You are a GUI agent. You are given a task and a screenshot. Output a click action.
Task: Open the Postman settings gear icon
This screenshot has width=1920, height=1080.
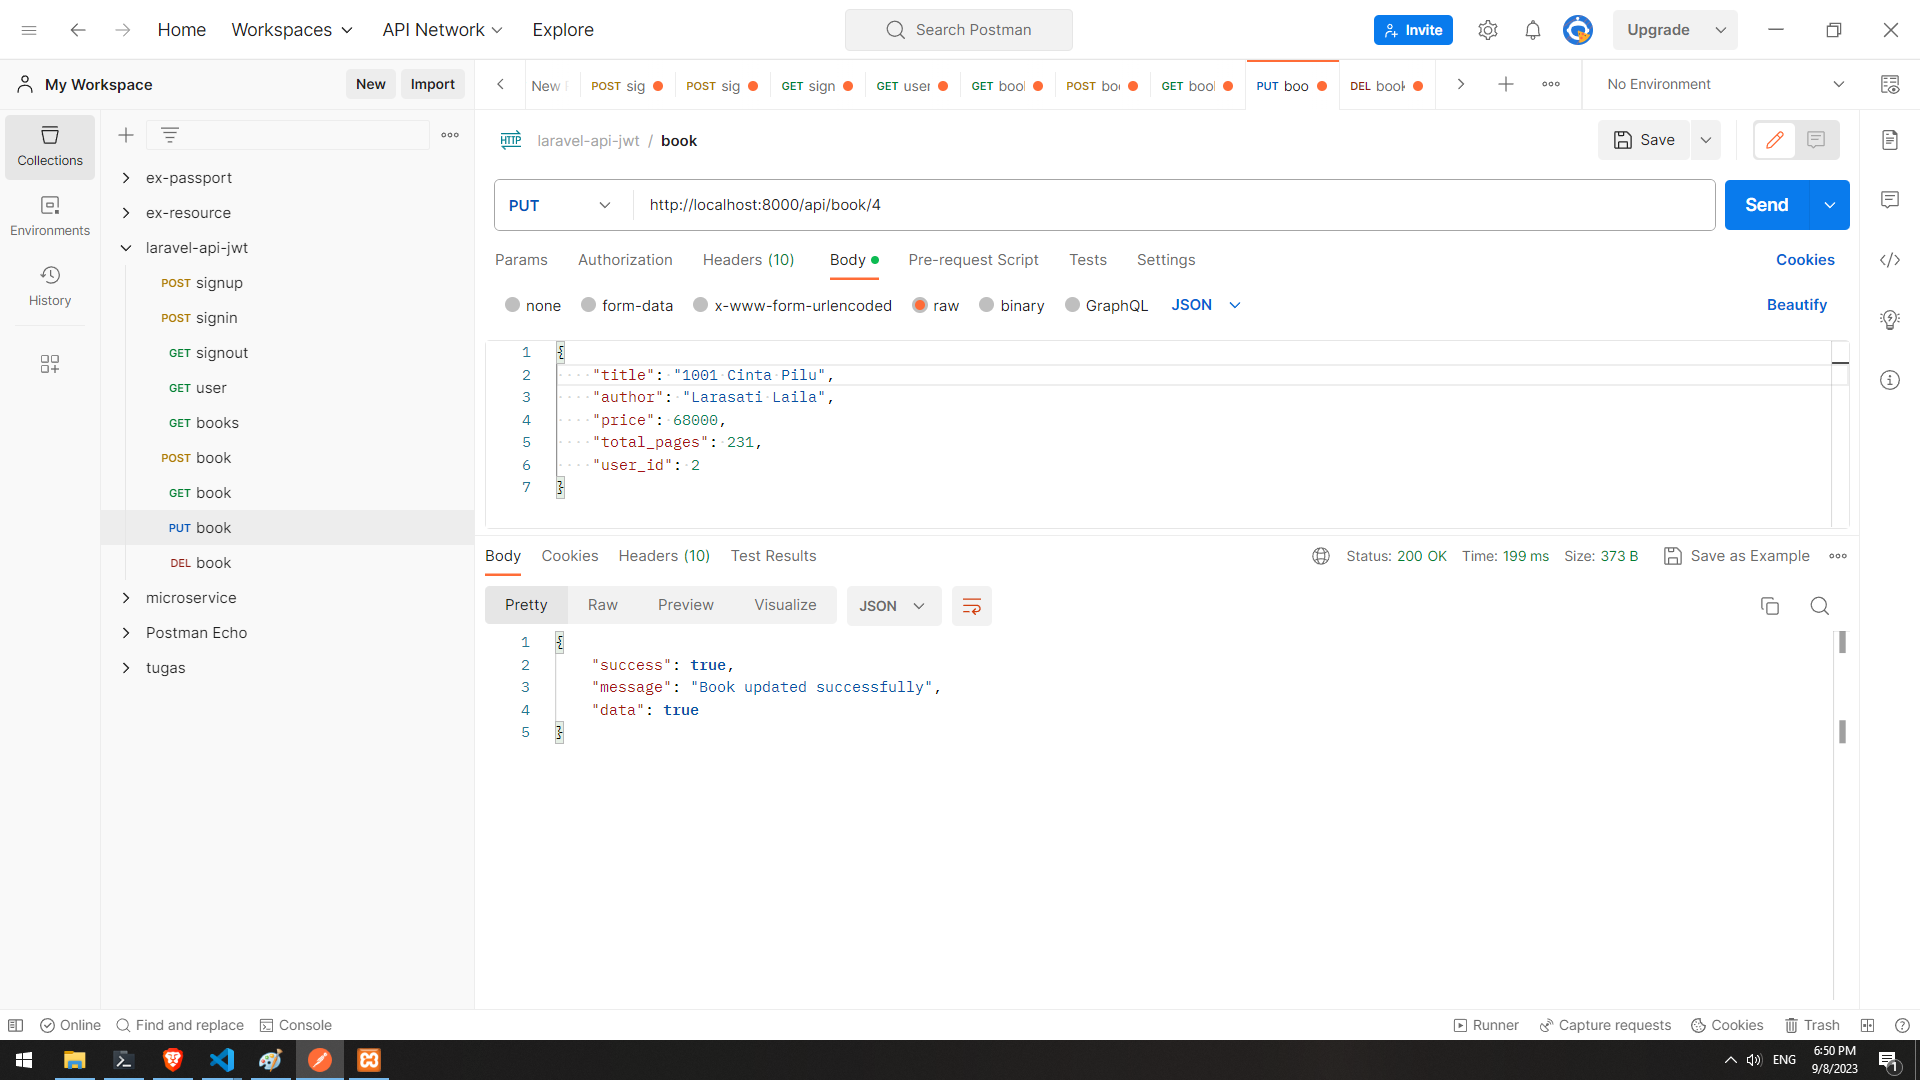[x=1487, y=30]
